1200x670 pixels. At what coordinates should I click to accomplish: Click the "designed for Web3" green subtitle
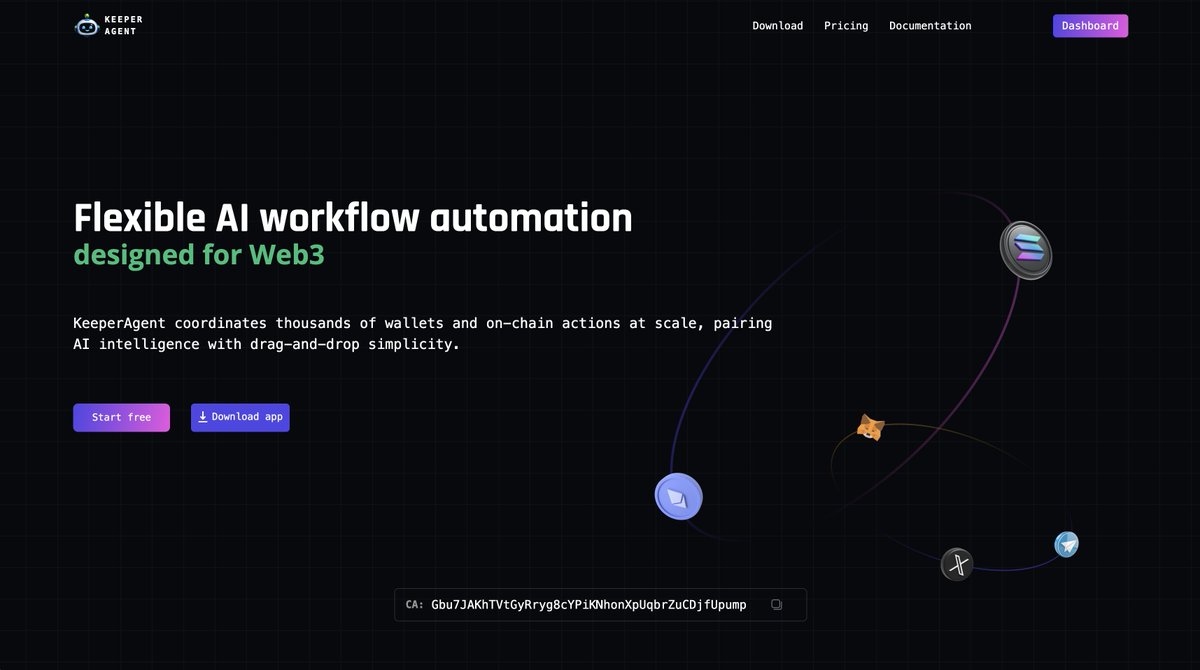click(x=199, y=254)
